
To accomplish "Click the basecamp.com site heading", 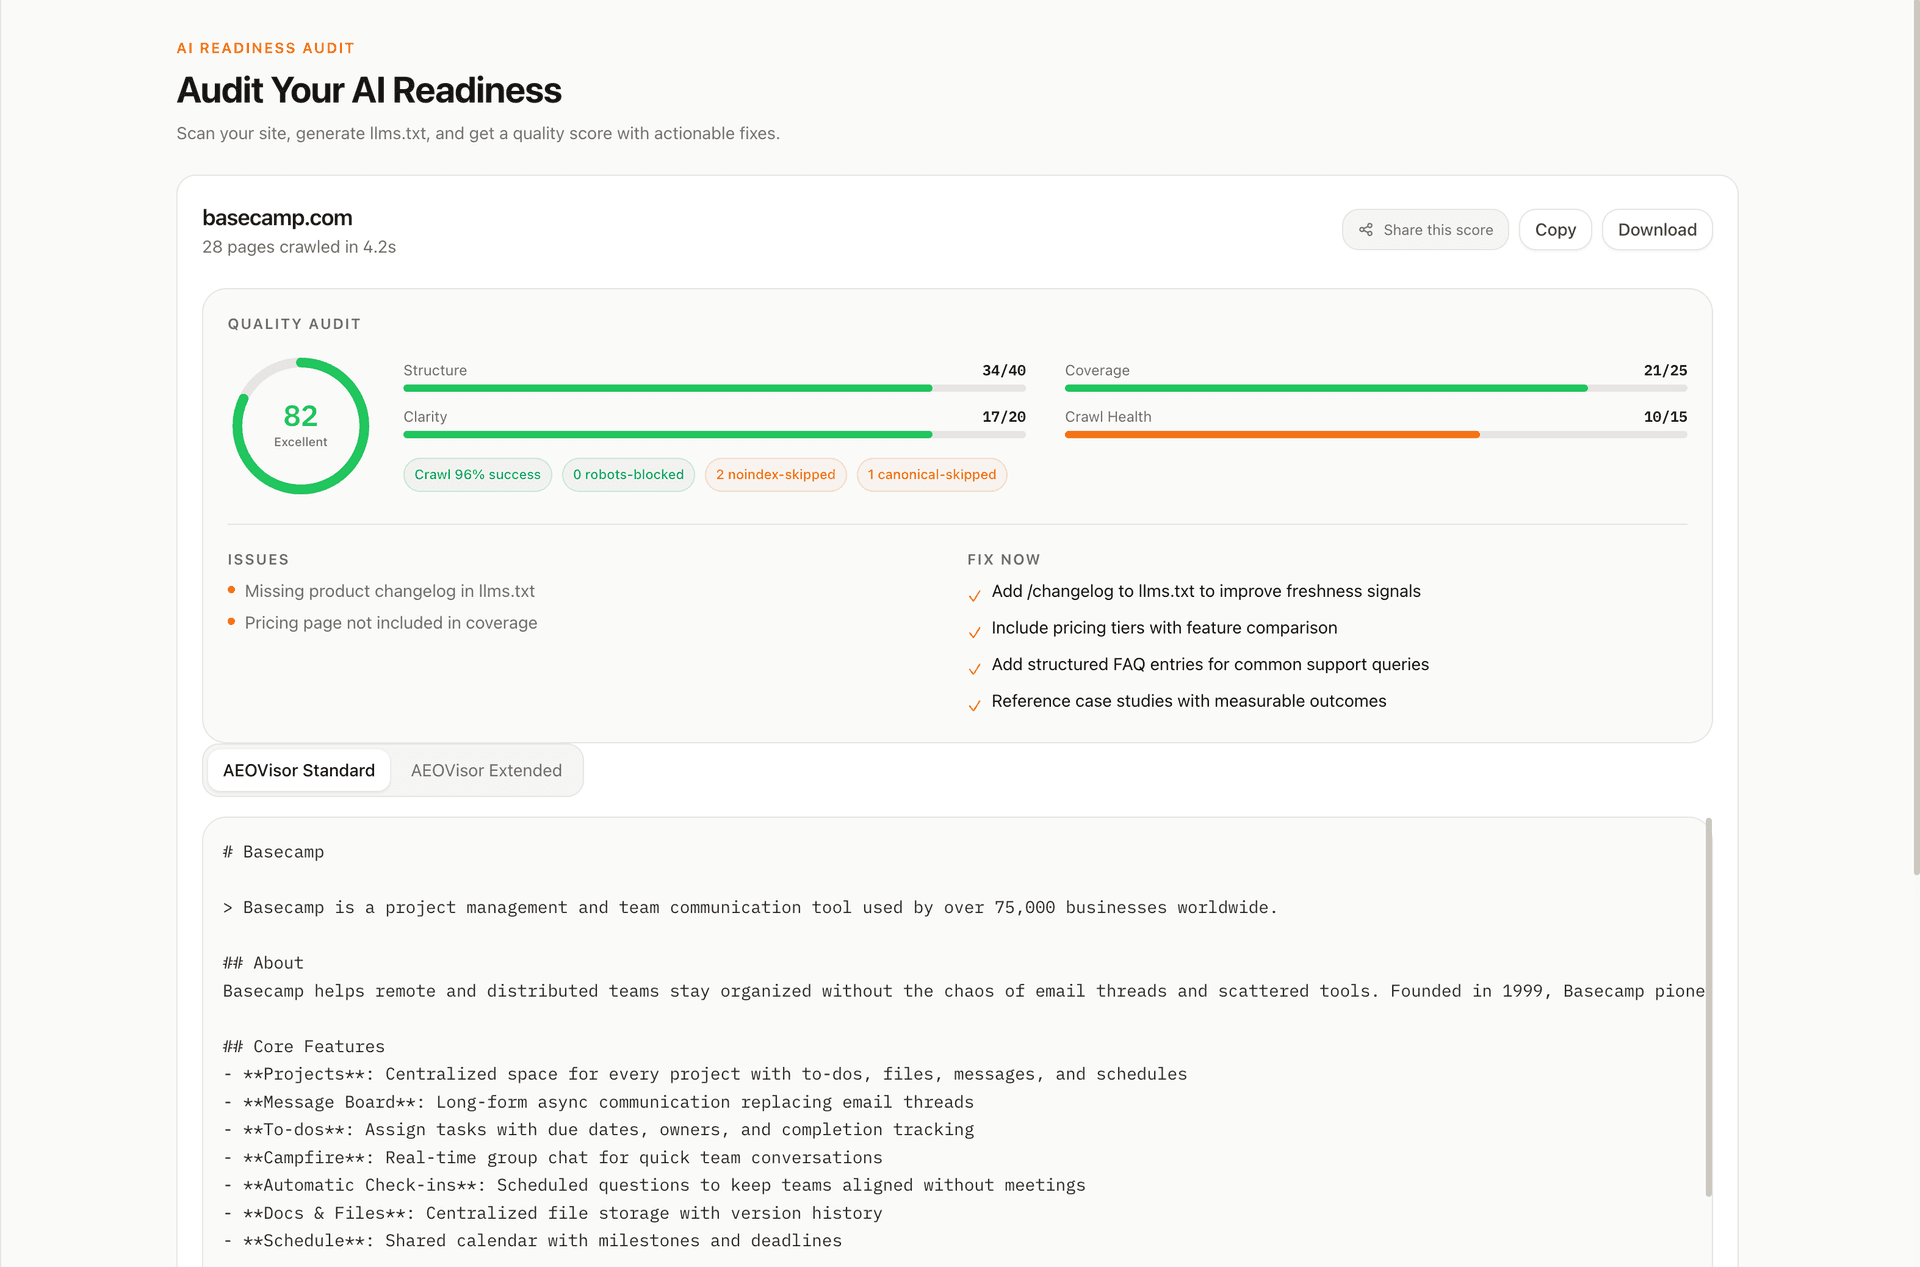I will tap(277, 217).
